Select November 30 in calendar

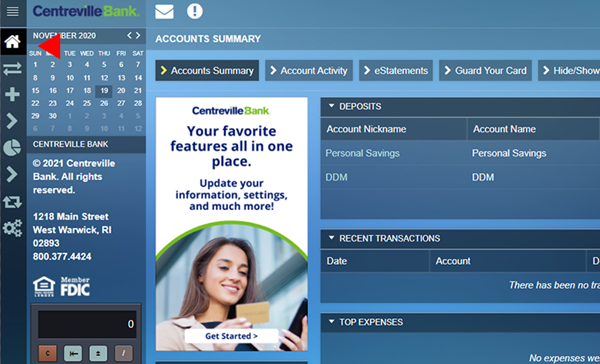[x=52, y=116]
